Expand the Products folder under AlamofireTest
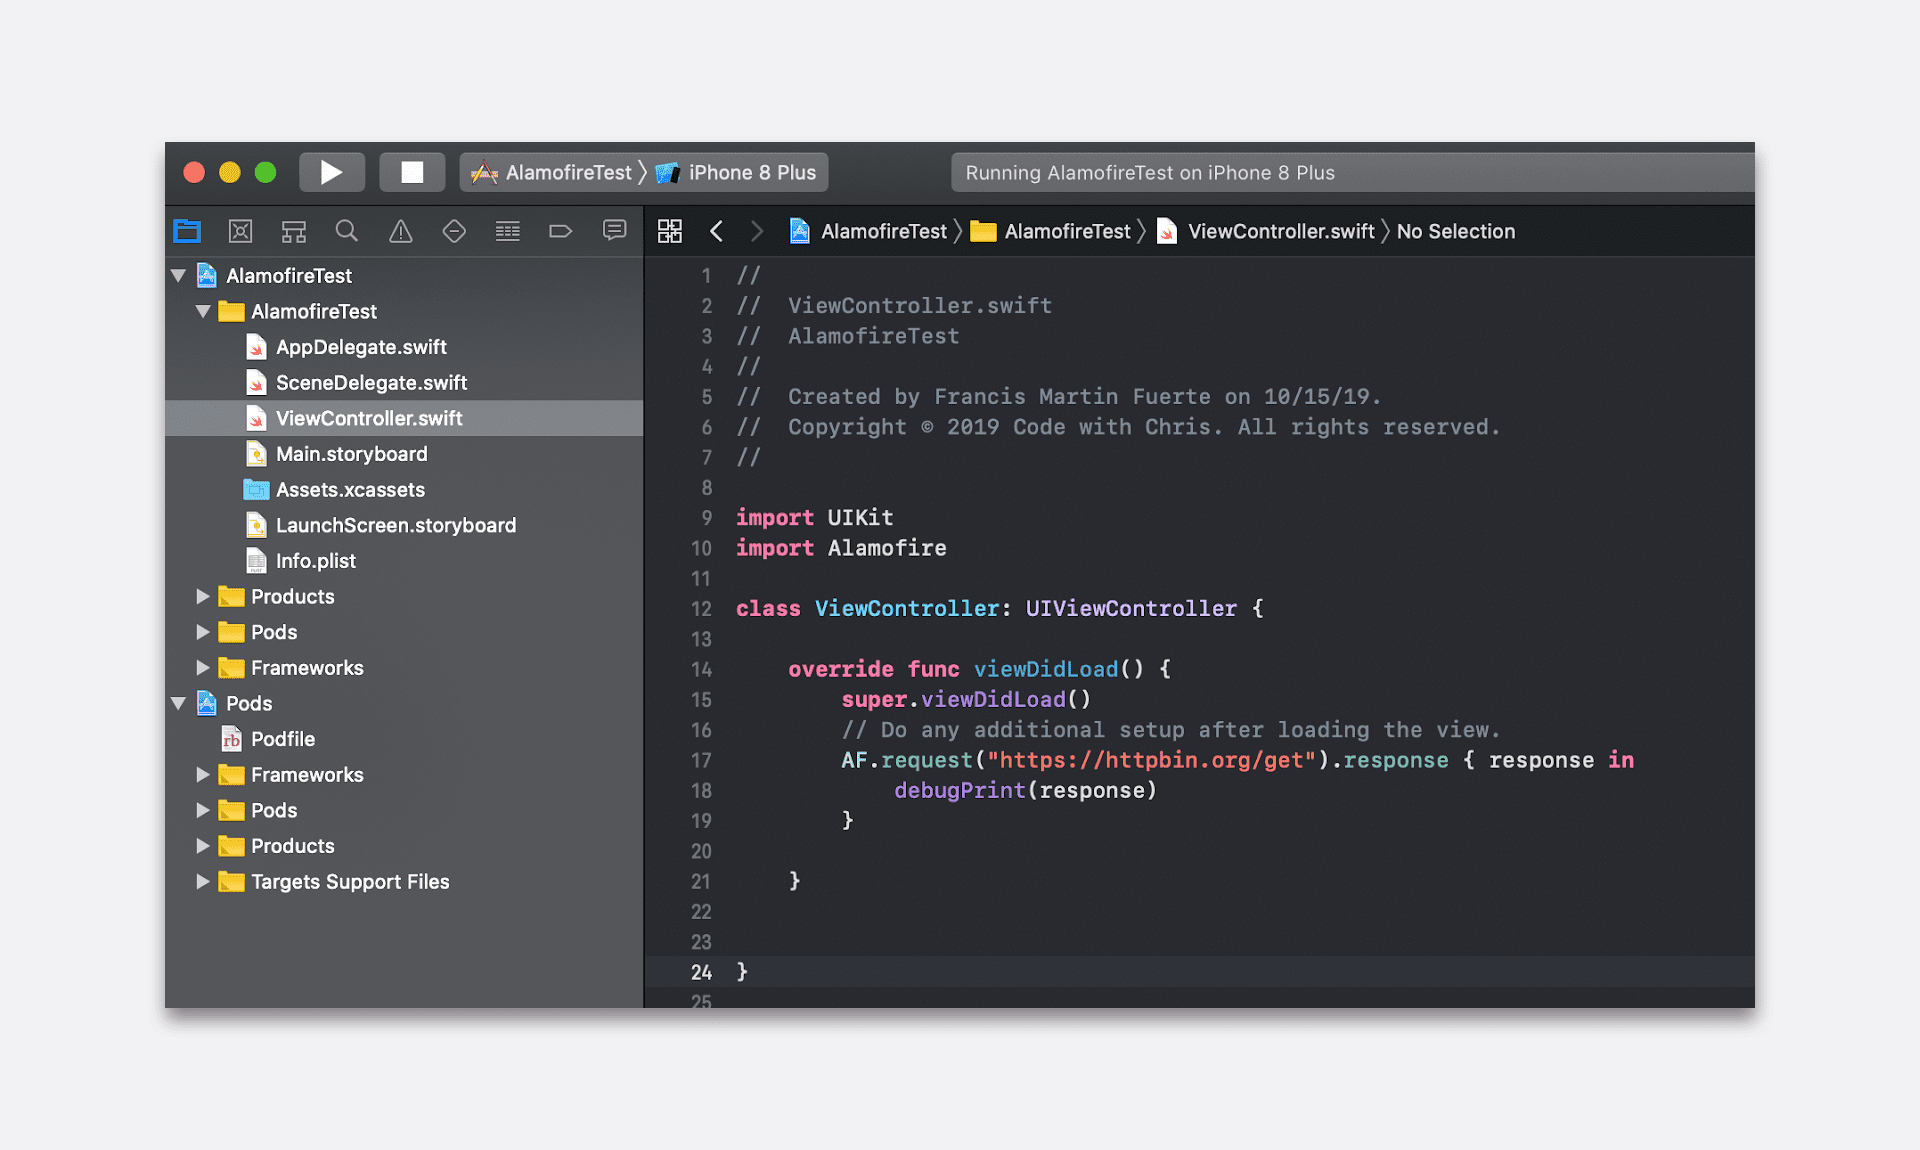 click(x=203, y=597)
